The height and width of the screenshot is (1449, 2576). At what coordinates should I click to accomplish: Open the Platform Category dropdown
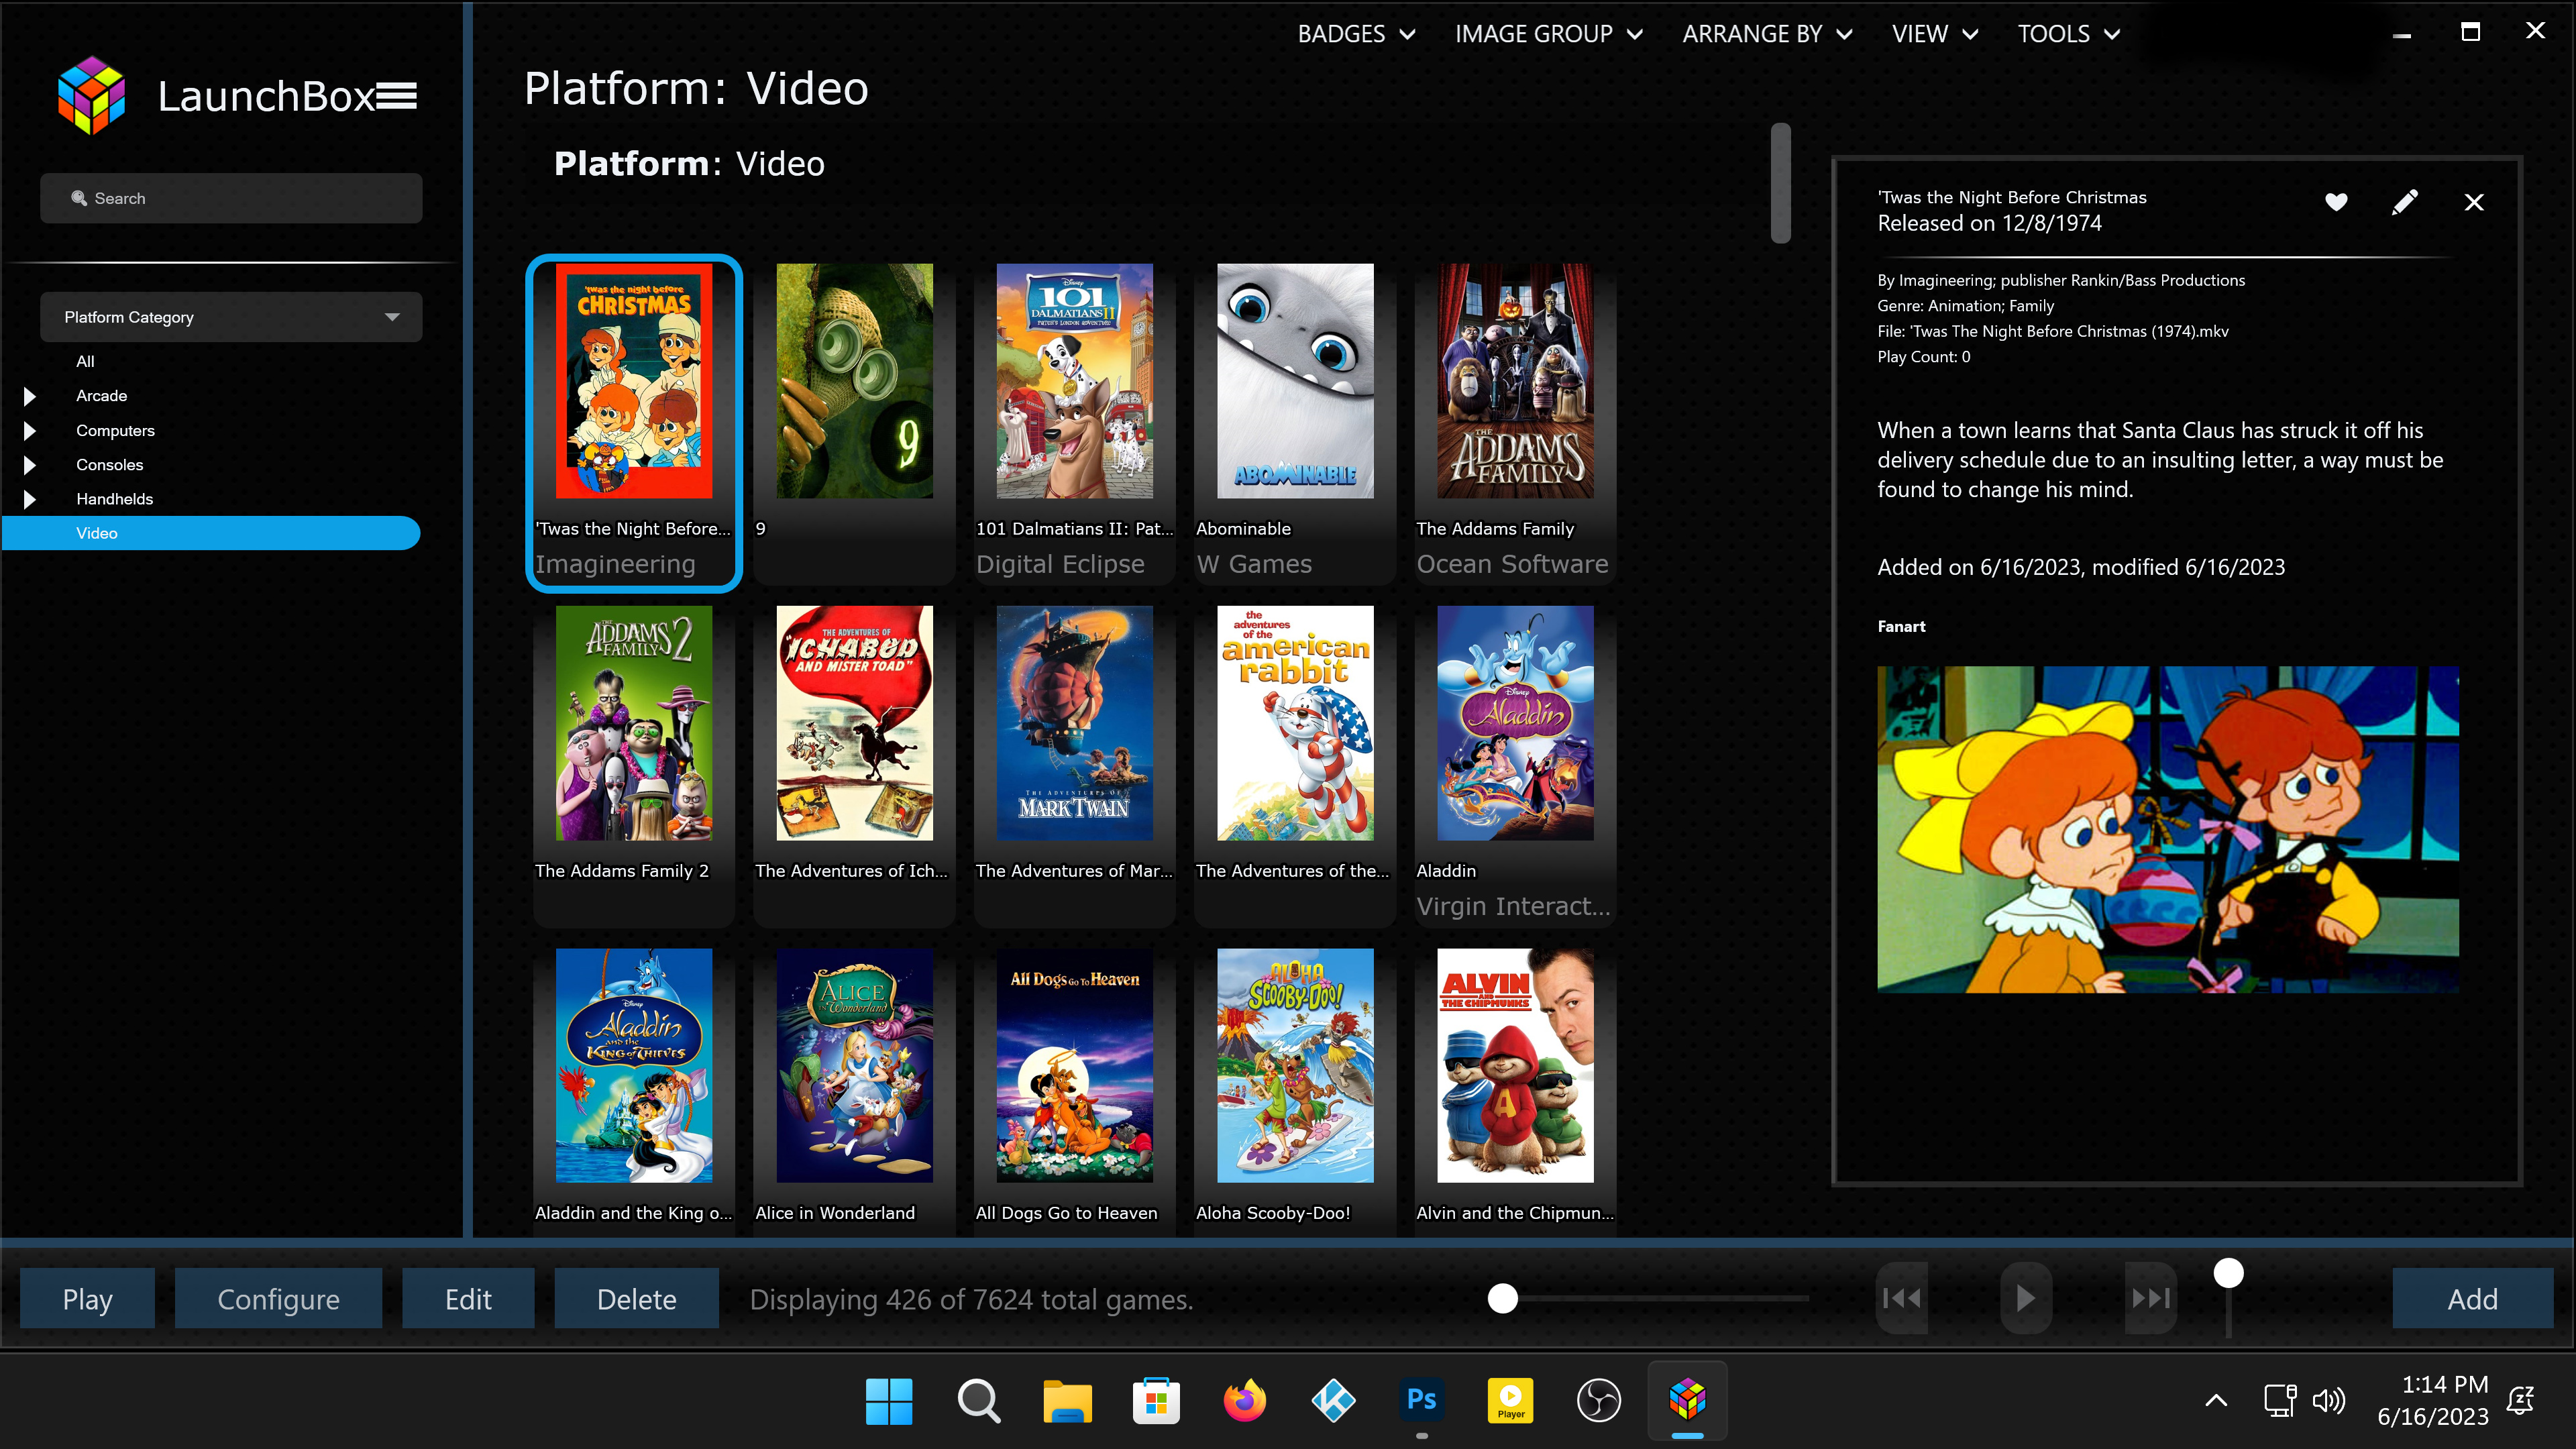pos(231,317)
